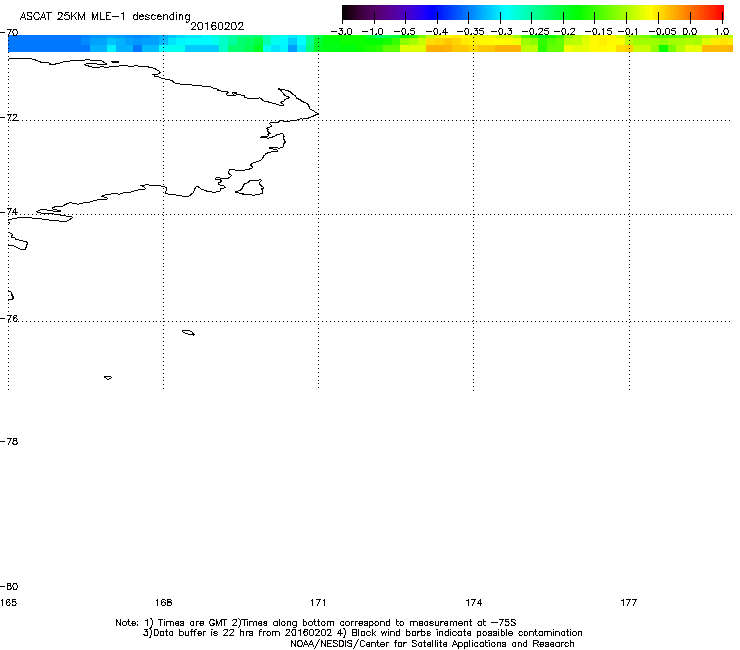Screen dimensions: 740x650
Task: Click the 0.0 colorbar label
Action: click(690, 32)
